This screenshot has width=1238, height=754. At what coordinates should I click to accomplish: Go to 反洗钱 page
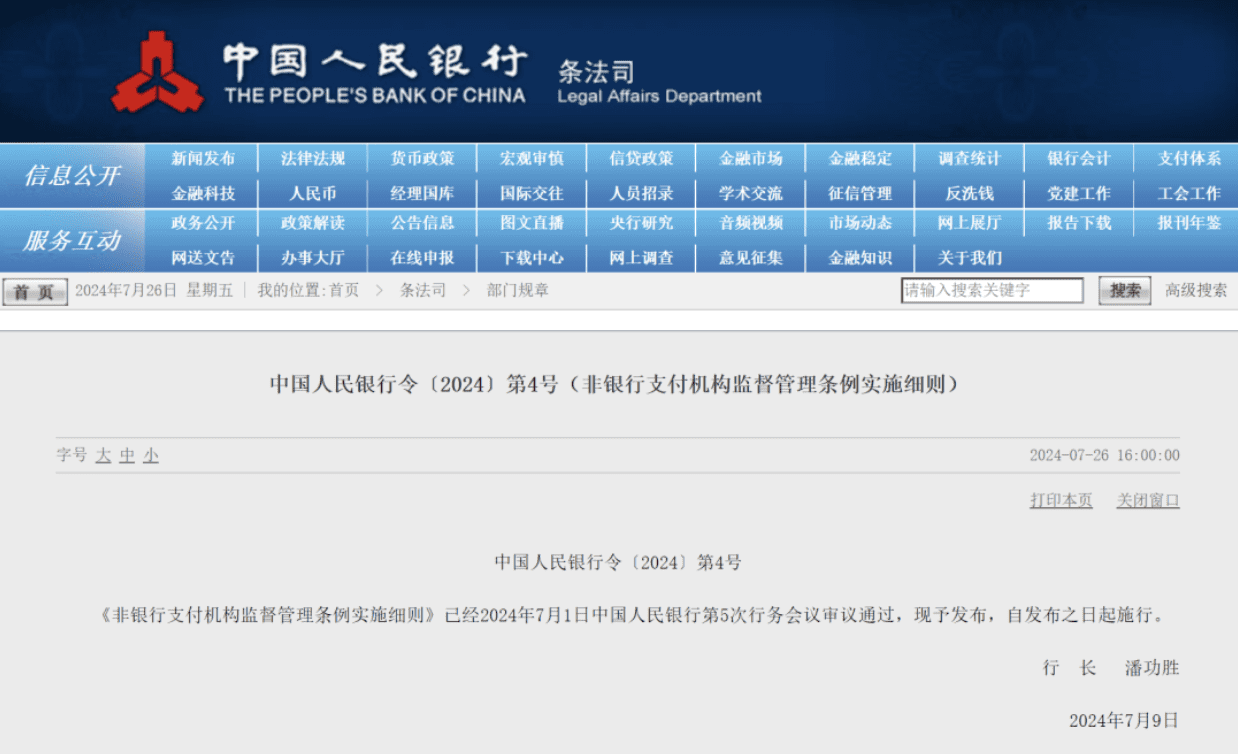click(x=969, y=194)
